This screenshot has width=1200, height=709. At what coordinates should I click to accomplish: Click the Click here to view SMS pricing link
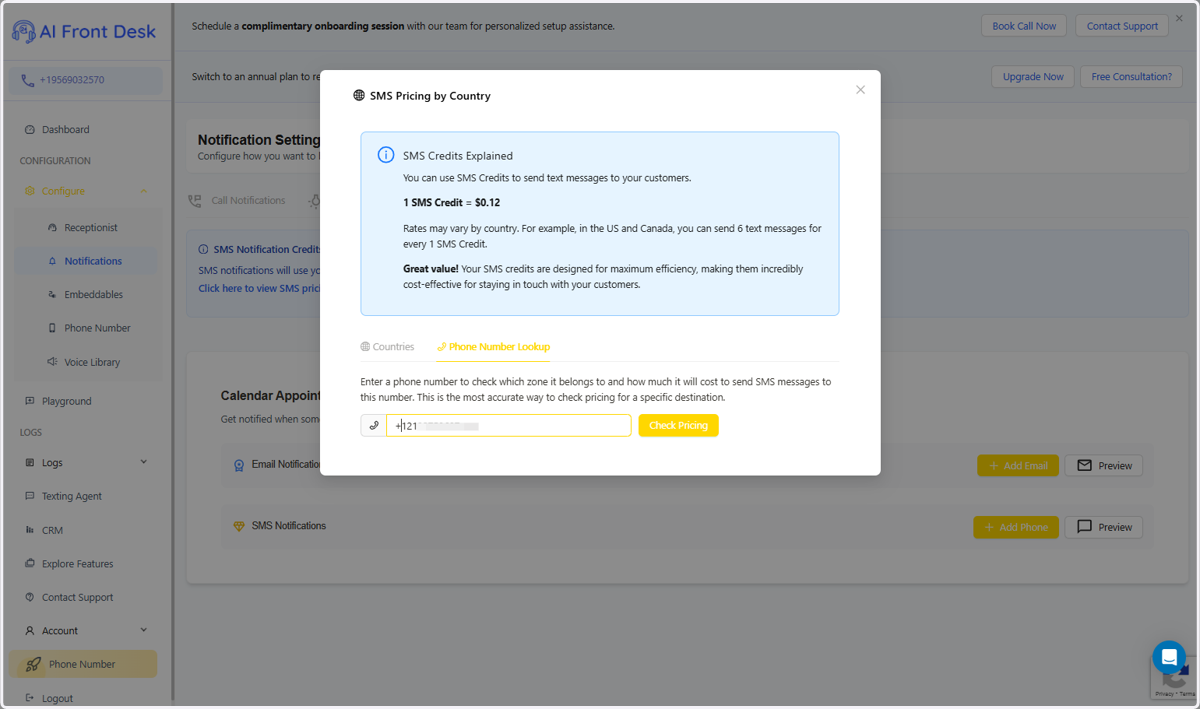[x=259, y=288]
